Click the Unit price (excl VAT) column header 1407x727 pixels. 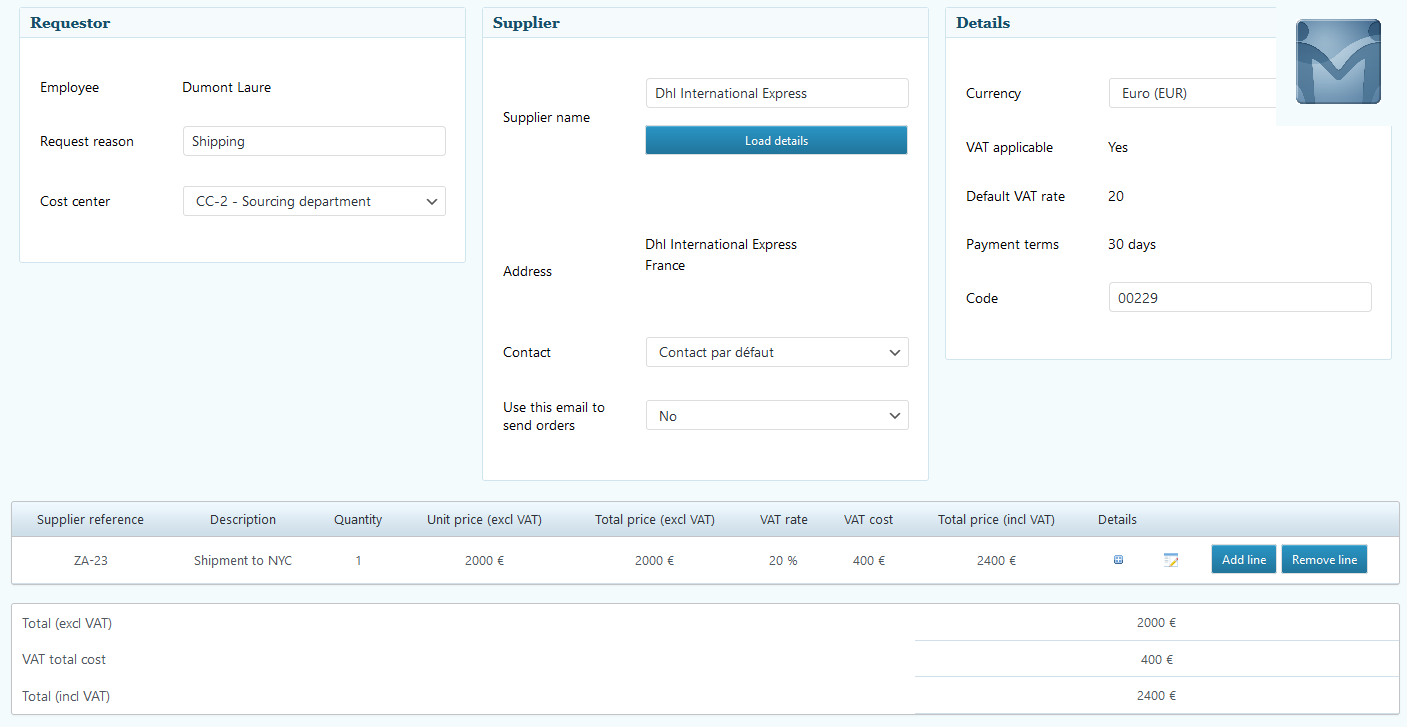484,520
